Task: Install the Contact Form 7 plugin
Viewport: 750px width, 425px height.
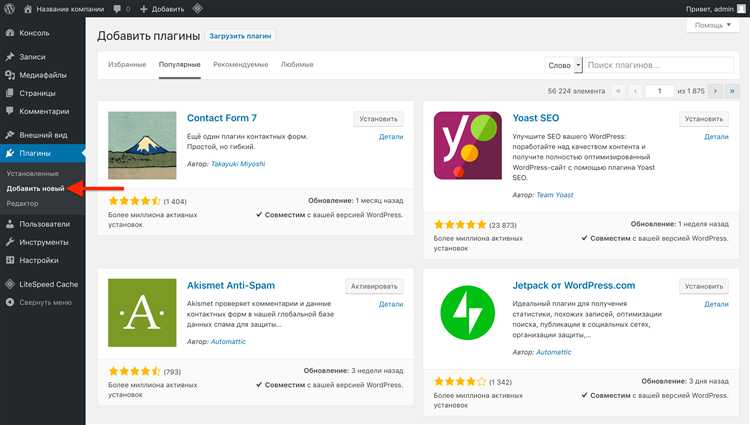Action: (378, 119)
